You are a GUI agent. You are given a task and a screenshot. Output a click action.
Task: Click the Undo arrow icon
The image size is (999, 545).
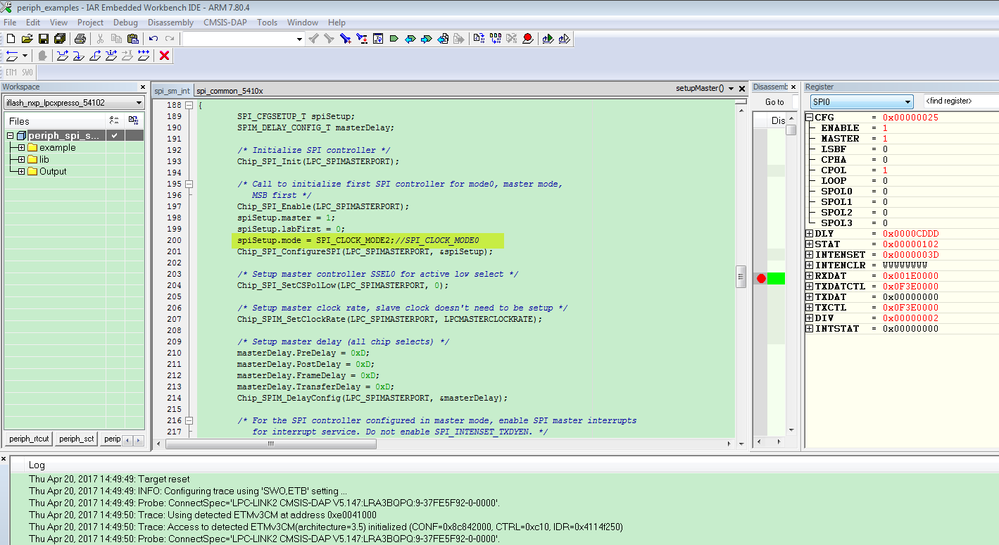153,39
